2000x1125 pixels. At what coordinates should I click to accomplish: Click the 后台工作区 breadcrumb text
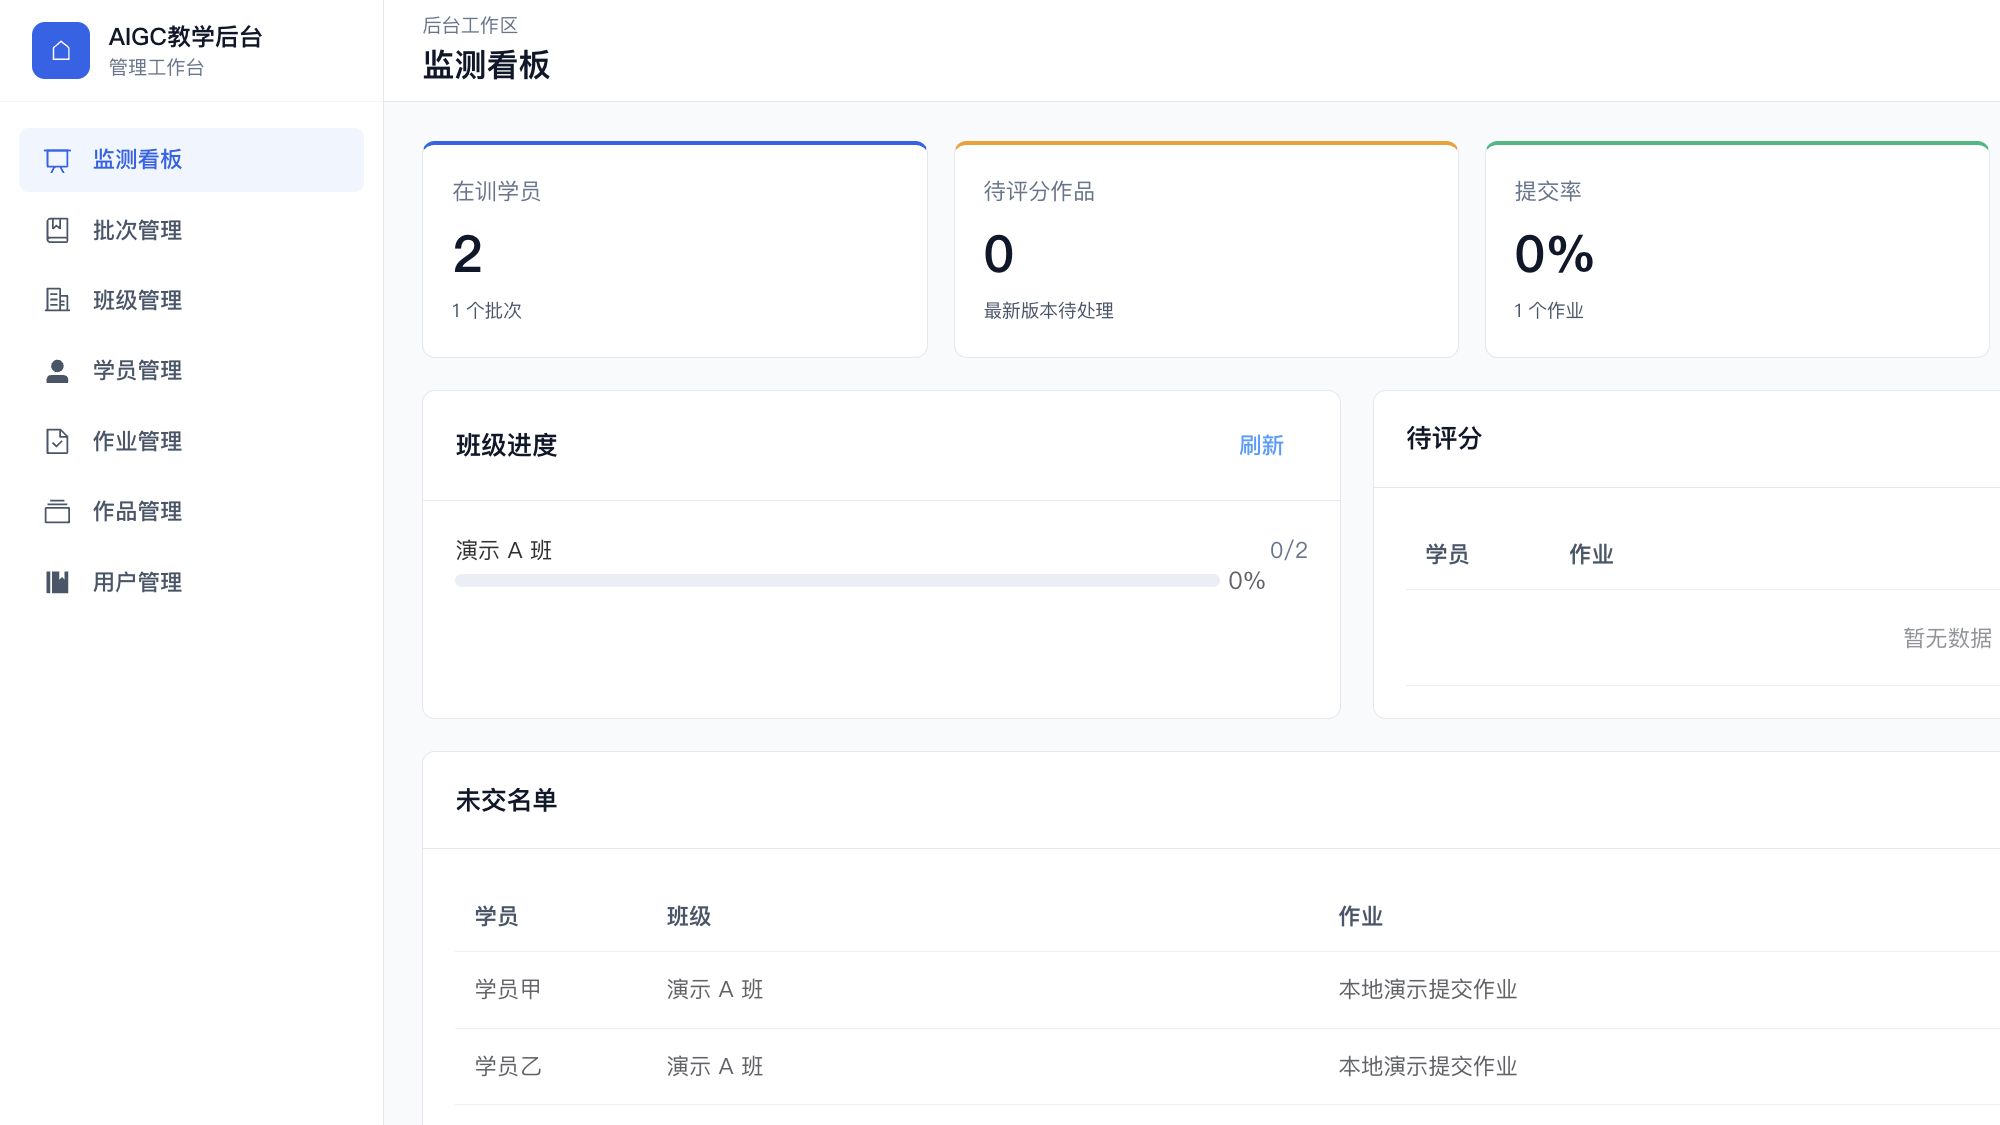click(x=470, y=25)
